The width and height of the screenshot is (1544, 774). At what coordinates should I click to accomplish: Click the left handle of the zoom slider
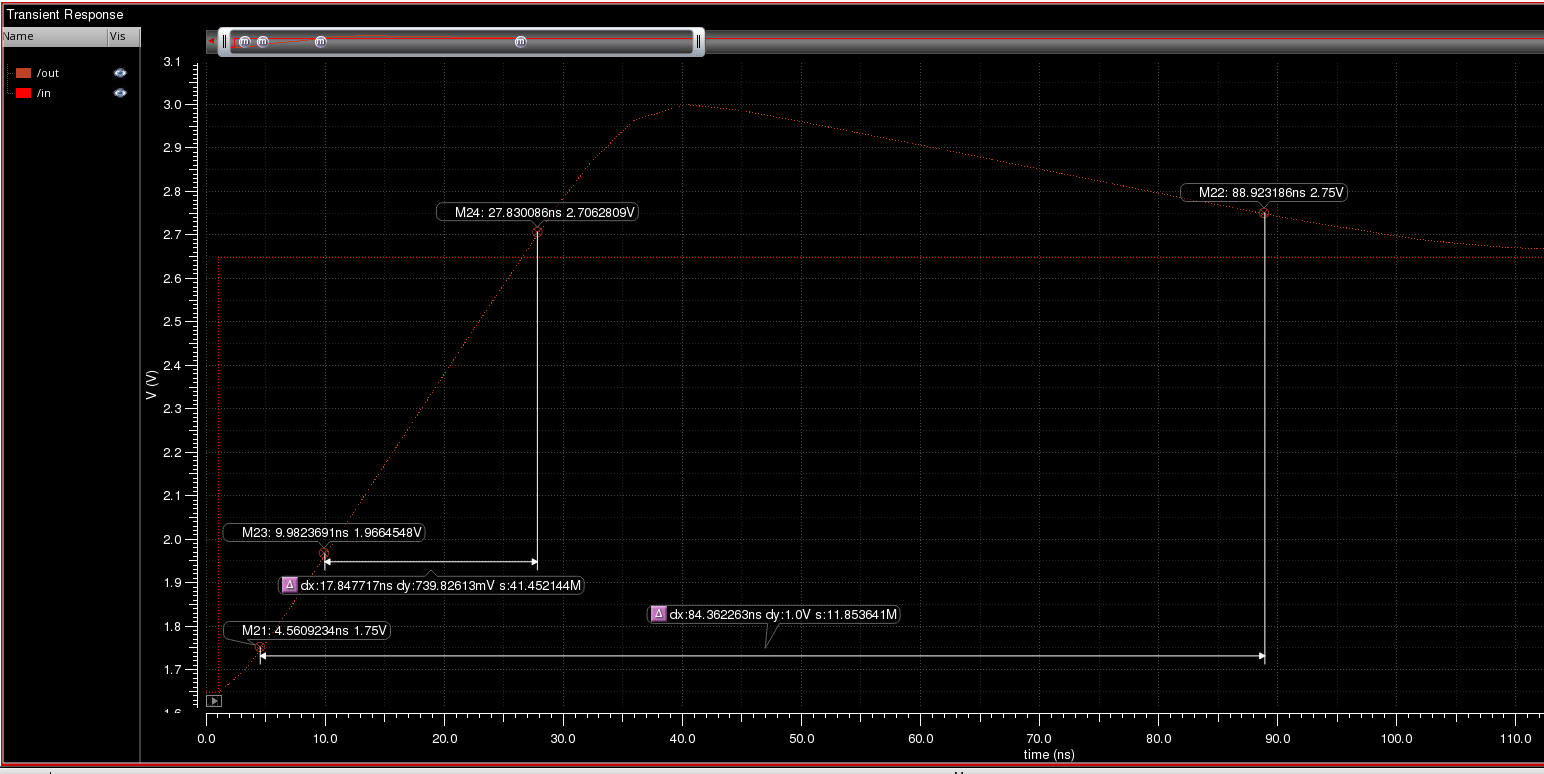tap(224, 41)
